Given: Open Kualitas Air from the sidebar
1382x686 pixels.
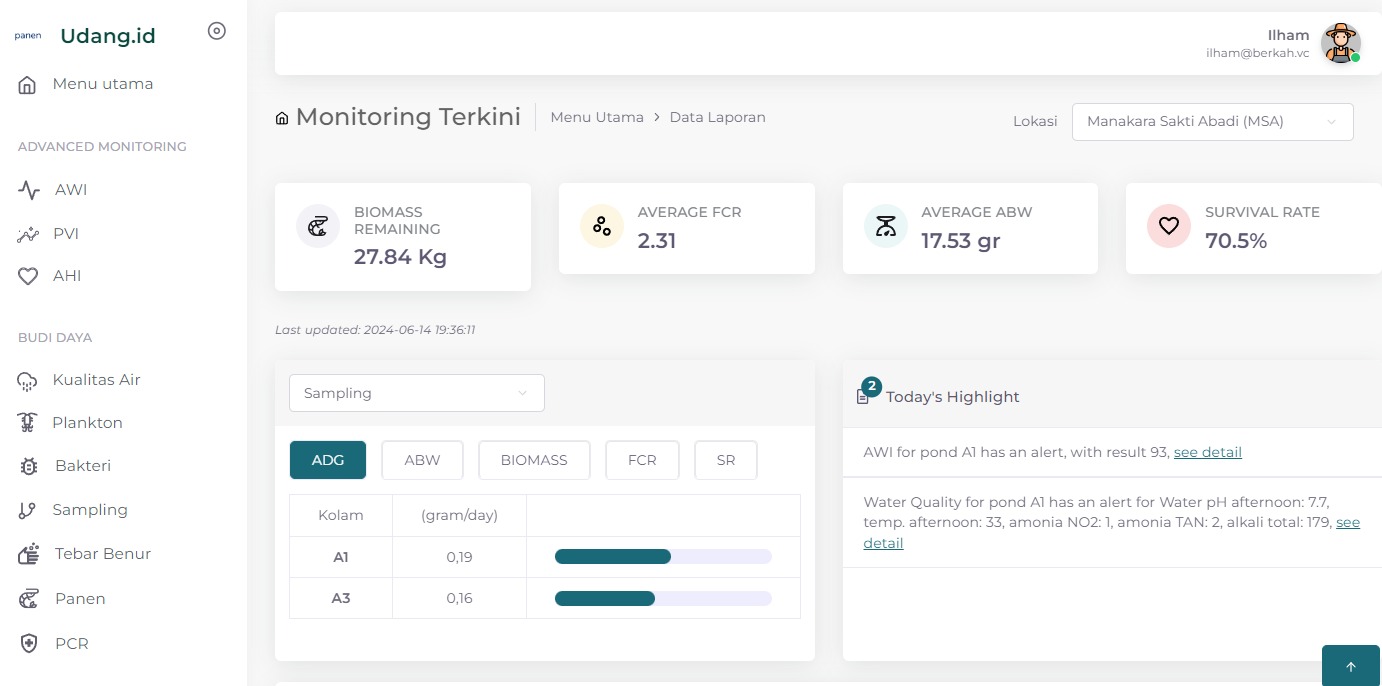Looking at the screenshot, I should (x=96, y=380).
